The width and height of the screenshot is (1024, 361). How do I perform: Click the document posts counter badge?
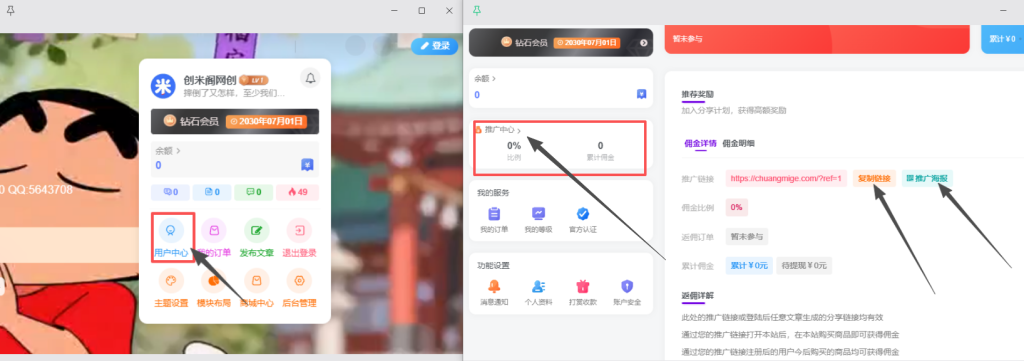(212, 193)
